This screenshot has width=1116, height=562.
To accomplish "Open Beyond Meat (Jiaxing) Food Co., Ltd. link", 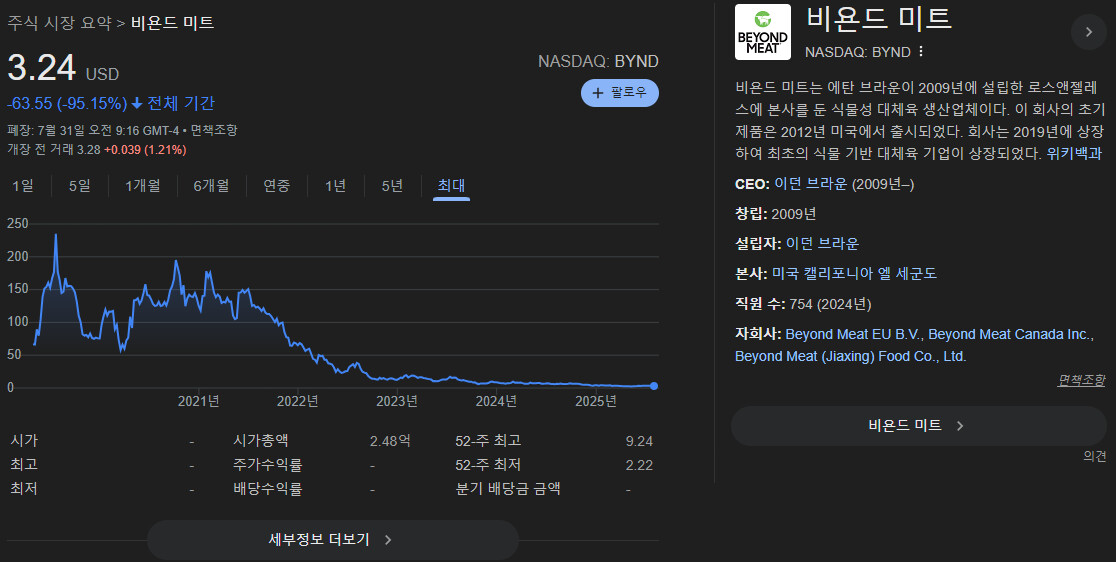I will [x=851, y=356].
